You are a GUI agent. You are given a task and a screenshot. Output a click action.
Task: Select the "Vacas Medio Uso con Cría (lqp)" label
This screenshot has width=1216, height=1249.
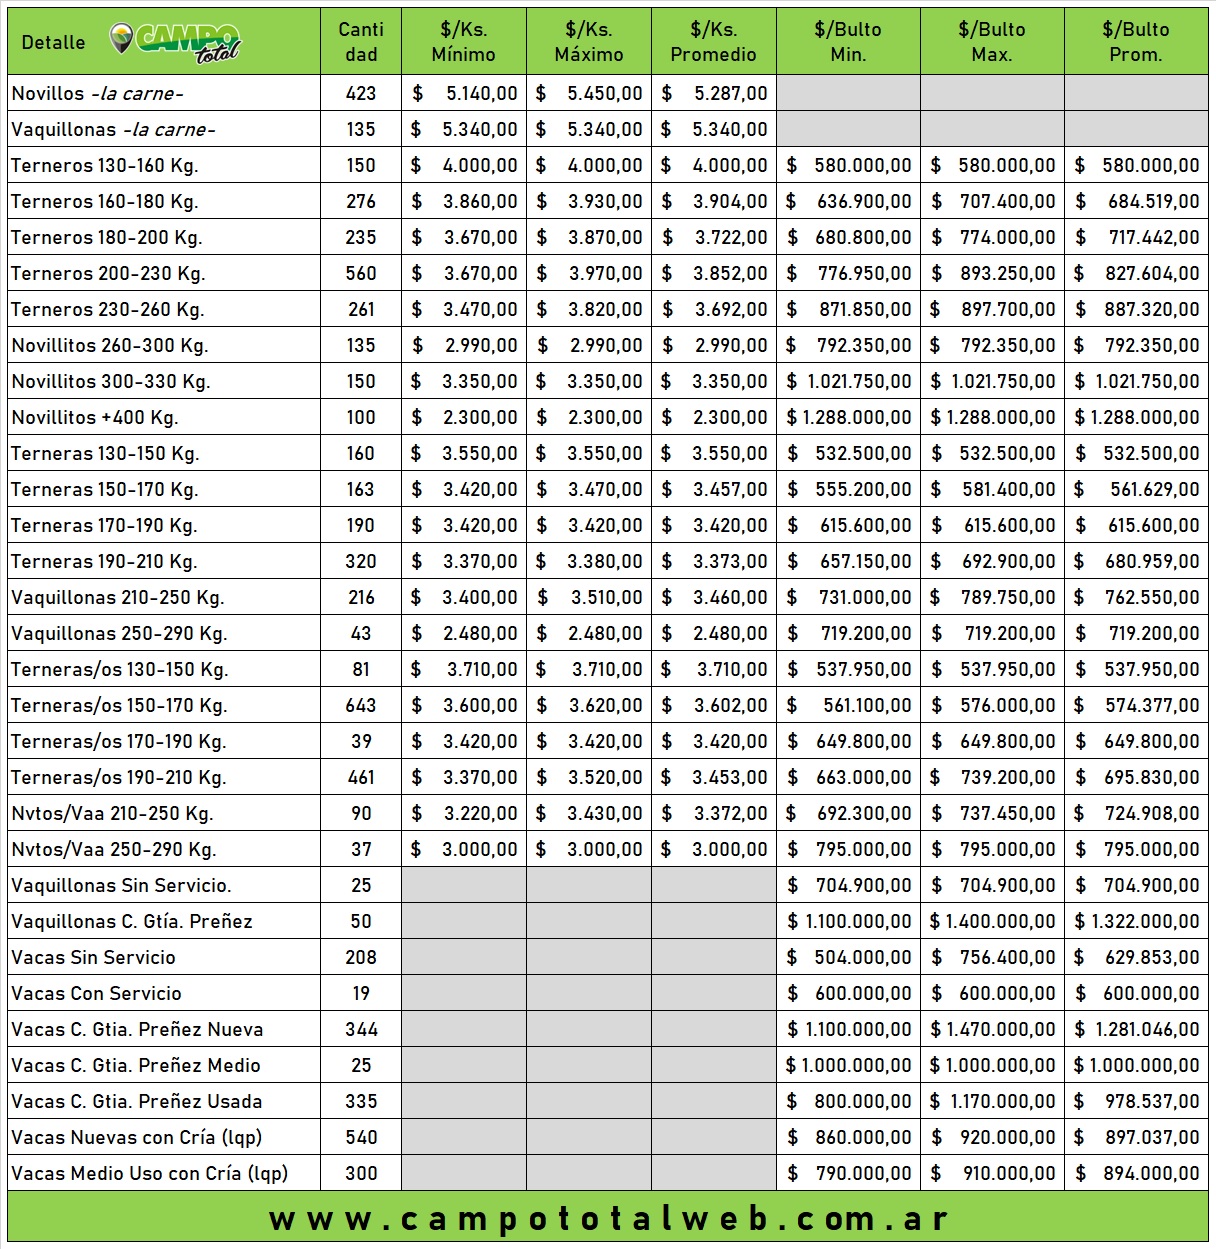(x=150, y=1174)
